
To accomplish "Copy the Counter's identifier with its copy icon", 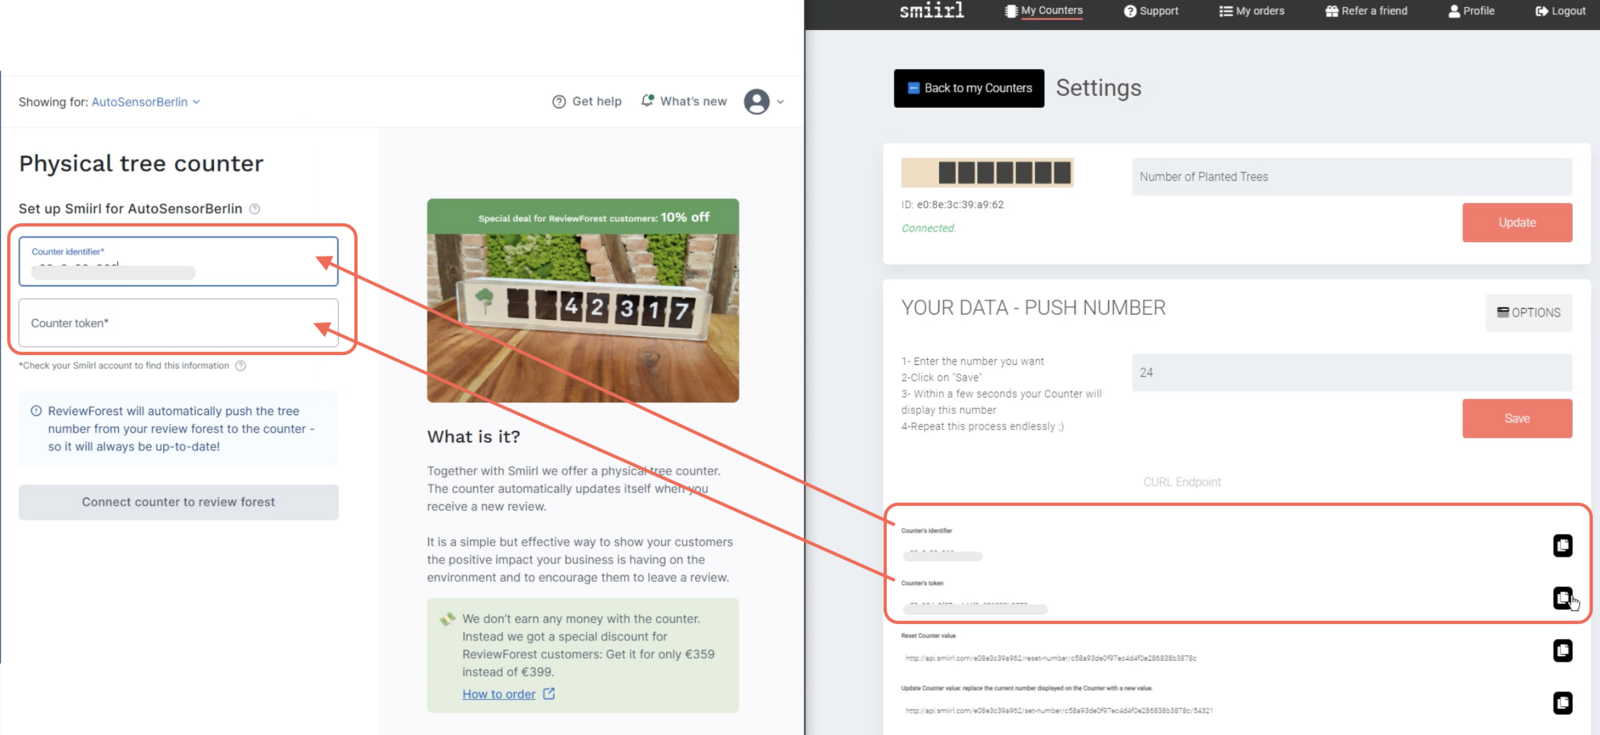I will coord(1562,545).
